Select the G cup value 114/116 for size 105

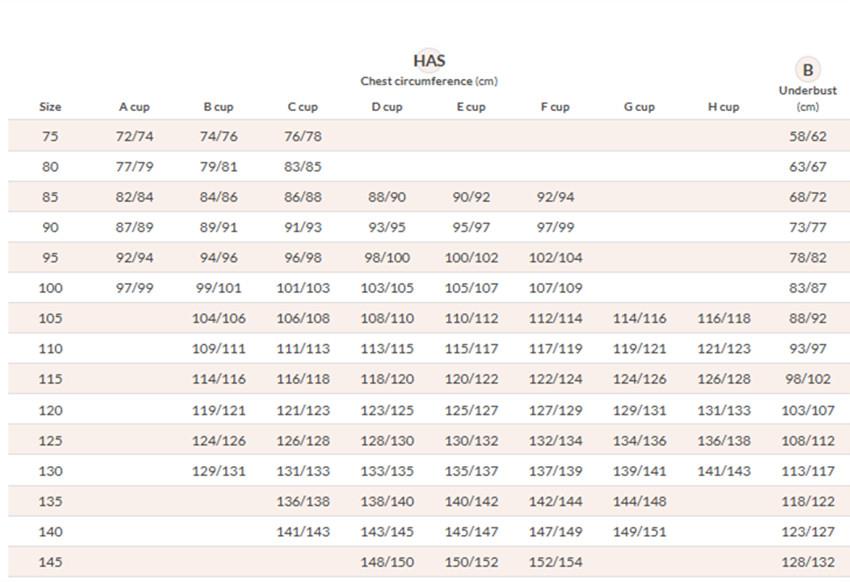pyautogui.click(x=639, y=319)
